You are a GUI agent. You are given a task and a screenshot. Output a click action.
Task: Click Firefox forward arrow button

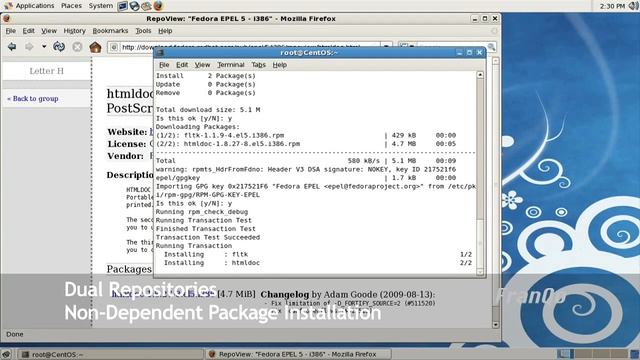pos(29,47)
